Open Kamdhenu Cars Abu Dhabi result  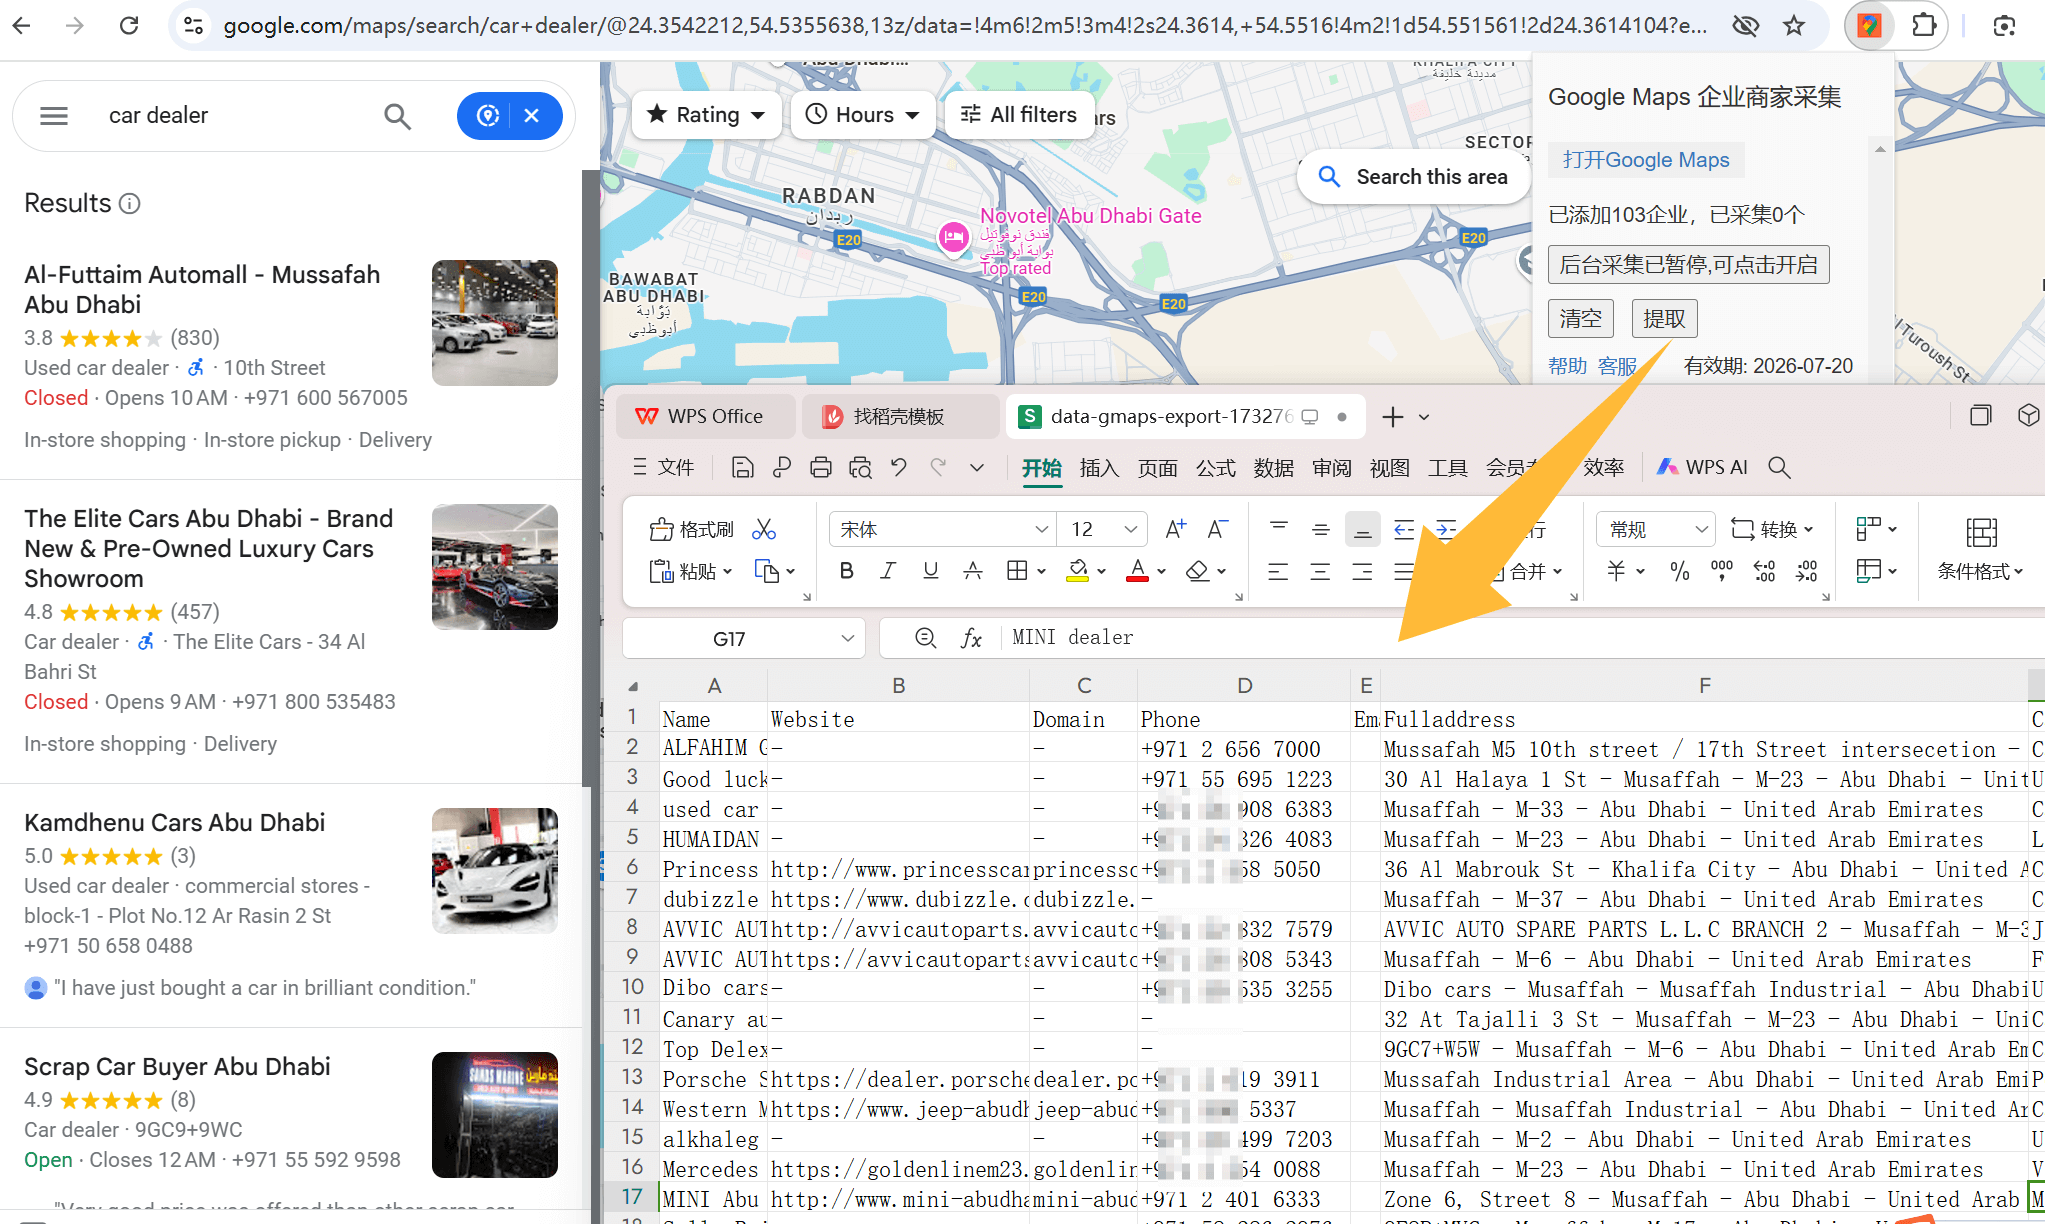click(175, 823)
